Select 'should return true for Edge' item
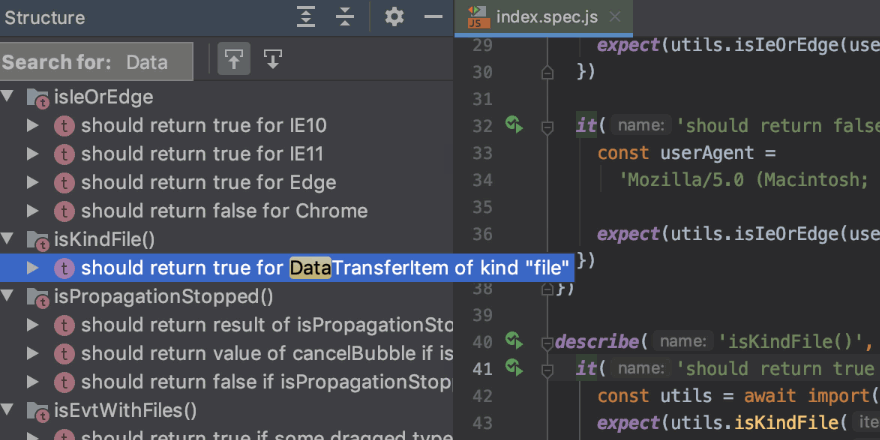This screenshot has width=880, height=440. point(226,183)
